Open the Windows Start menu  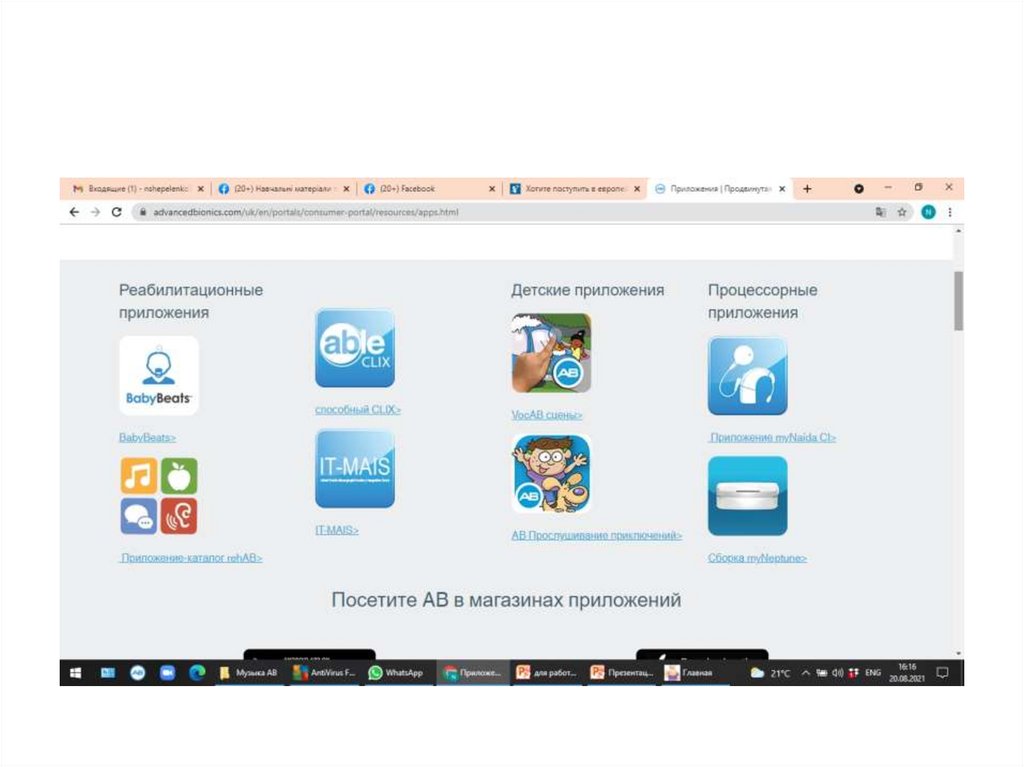pos(76,673)
